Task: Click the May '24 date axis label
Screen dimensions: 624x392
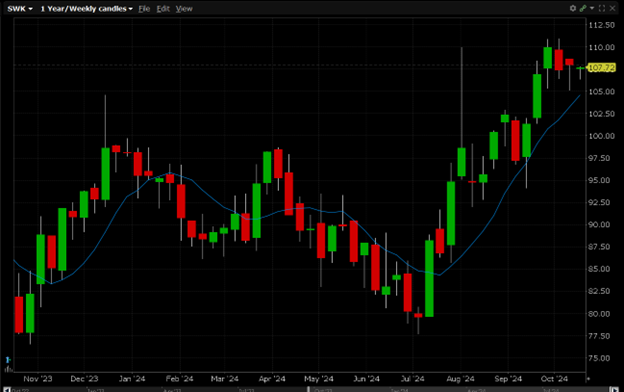Action: coord(319,378)
